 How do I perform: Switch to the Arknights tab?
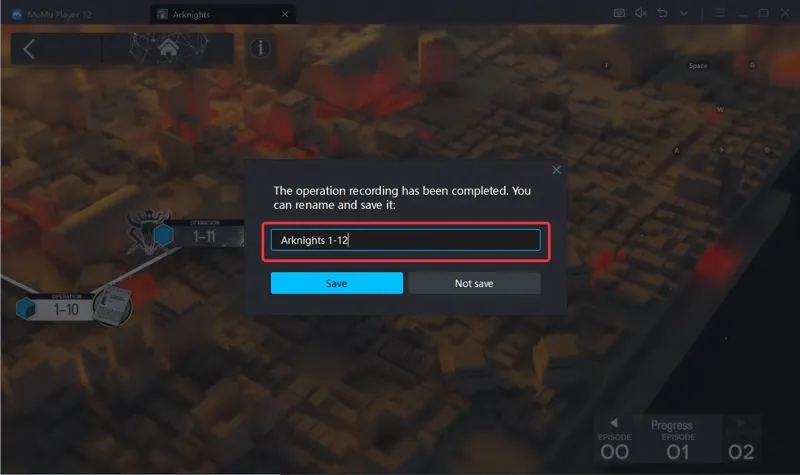coord(216,14)
